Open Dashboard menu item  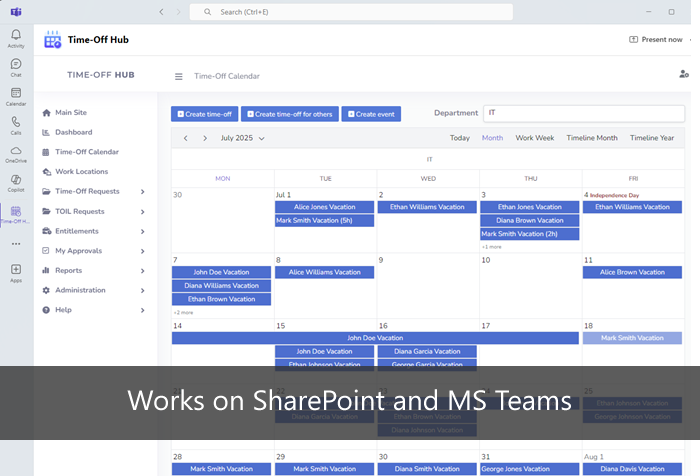click(74, 132)
